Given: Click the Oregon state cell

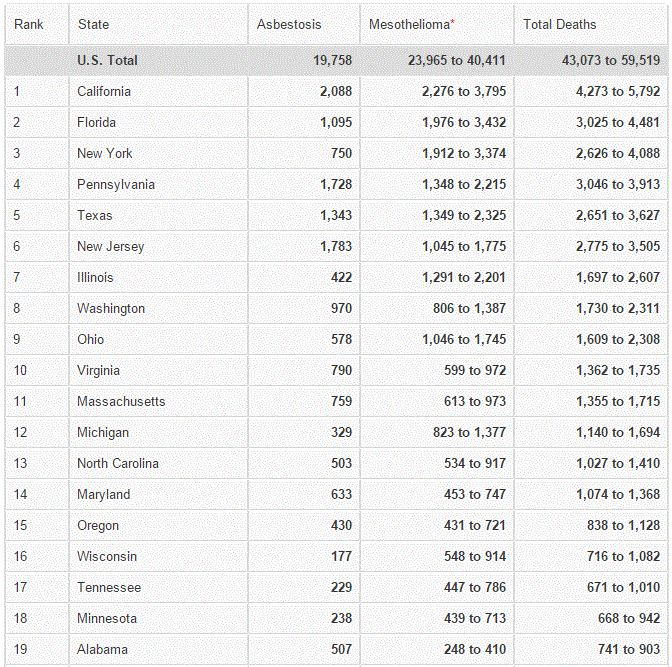Looking at the screenshot, I should pos(98,525).
